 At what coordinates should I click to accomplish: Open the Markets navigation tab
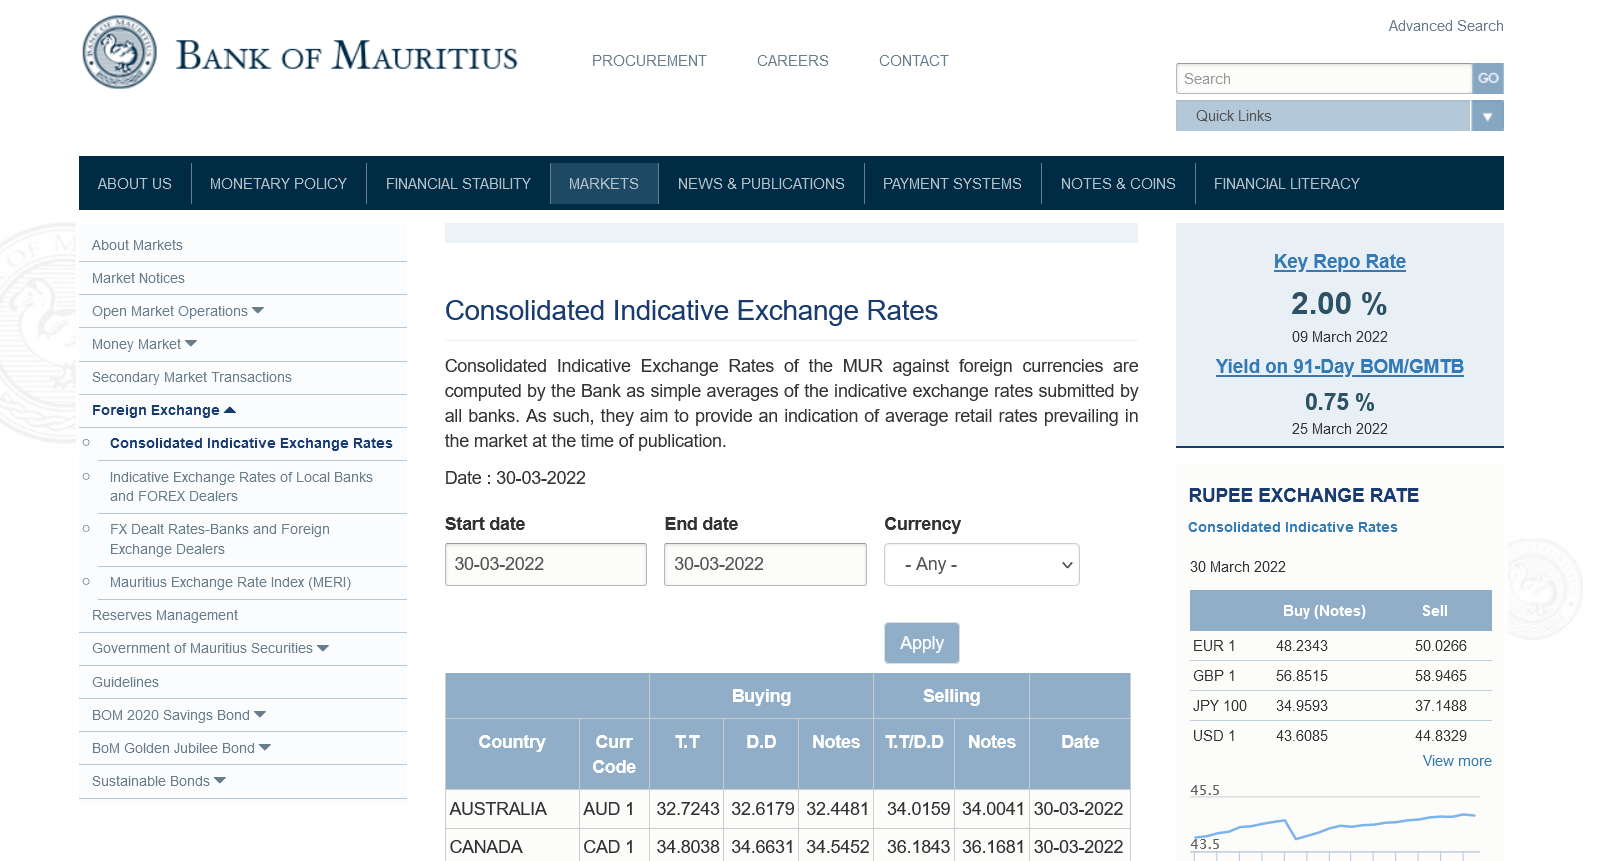(603, 184)
